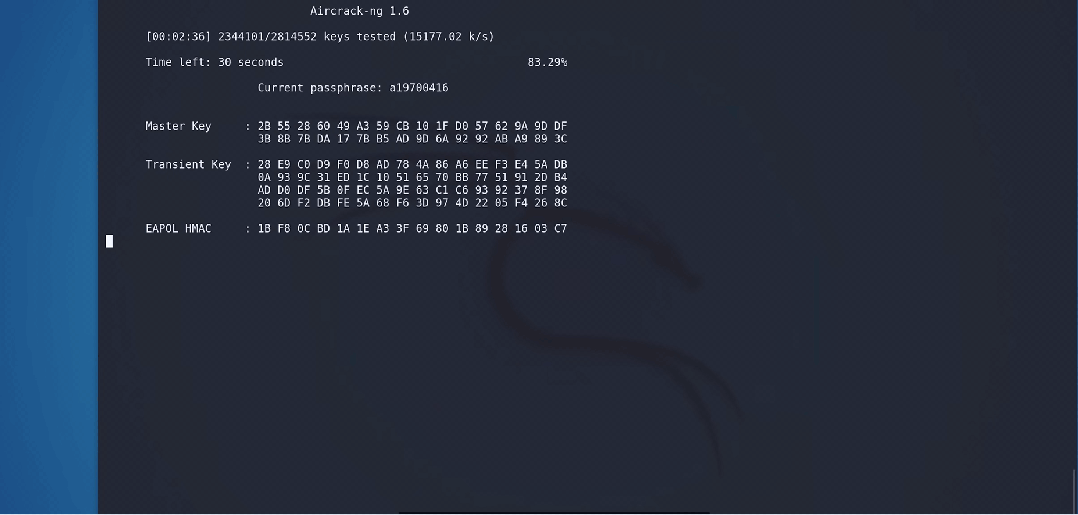
Task: Click the 'EAPOL HMAC' label
Action: point(179,228)
